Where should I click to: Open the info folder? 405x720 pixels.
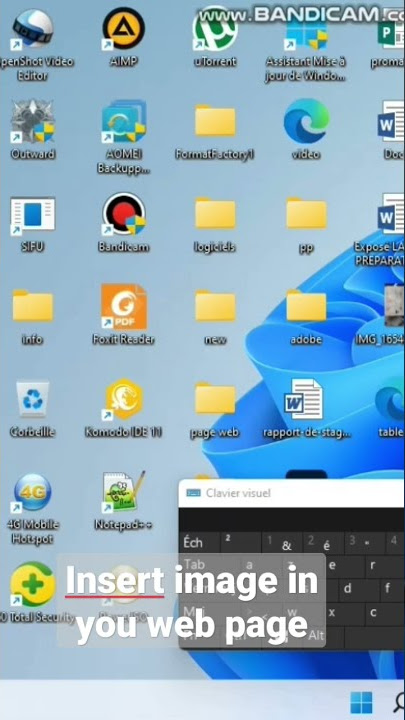pos(33,306)
